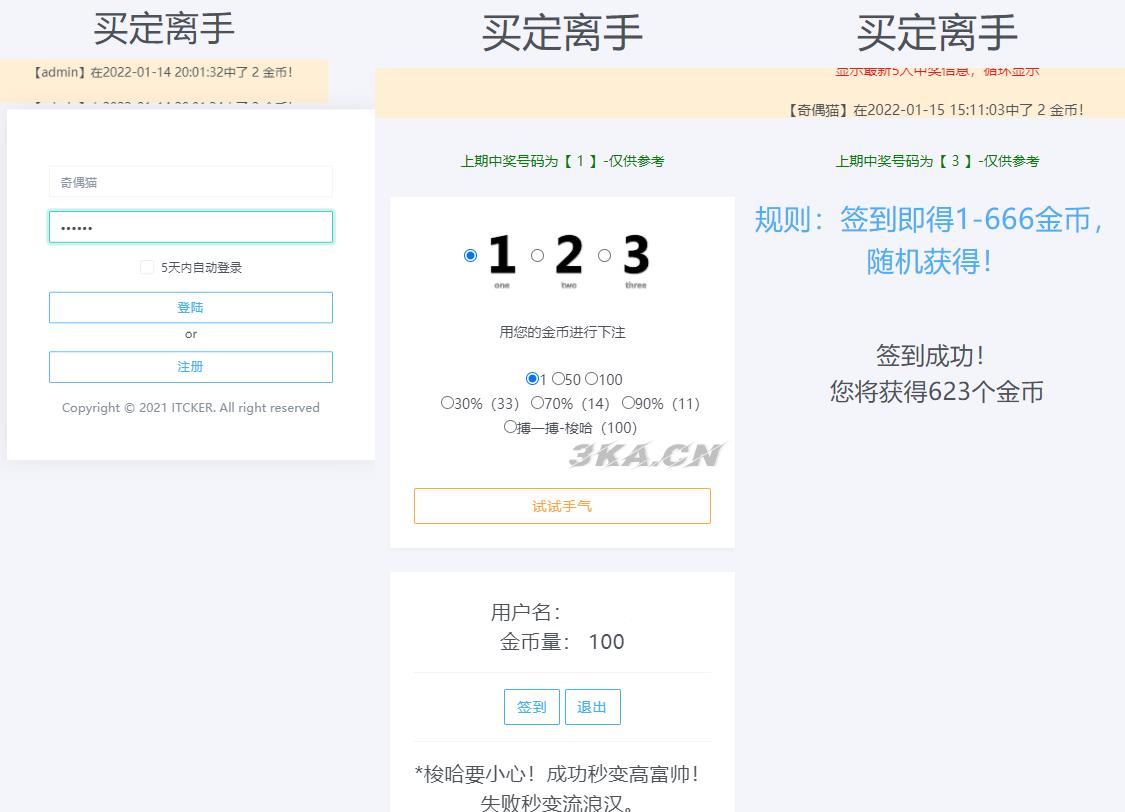Click the green 上期中奖号码 winning number text
The image size is (1125, 812).
[562, 161]
